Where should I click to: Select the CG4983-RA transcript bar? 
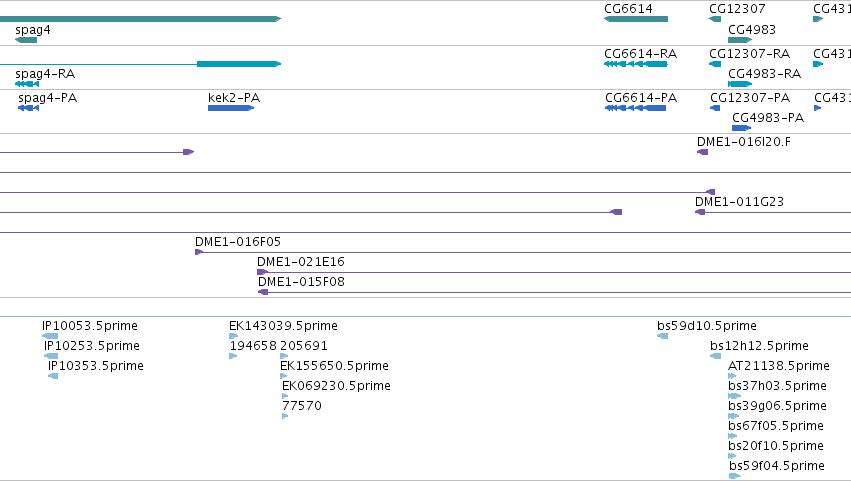[x=740, y=84]
